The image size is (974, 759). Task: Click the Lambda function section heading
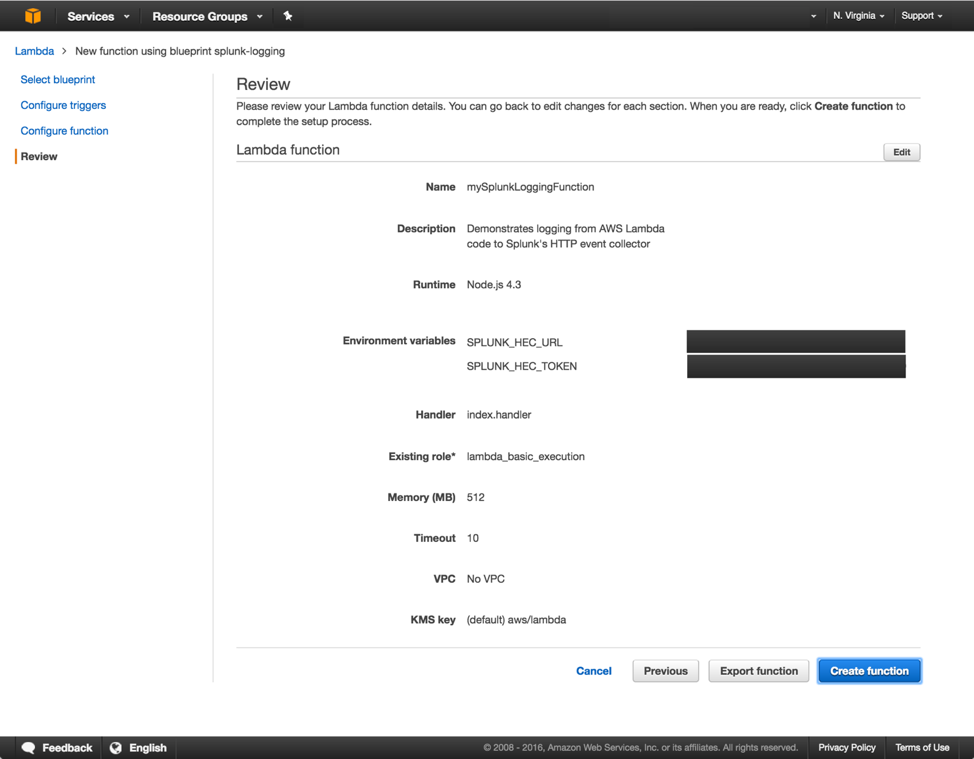[x=288, y=150]
